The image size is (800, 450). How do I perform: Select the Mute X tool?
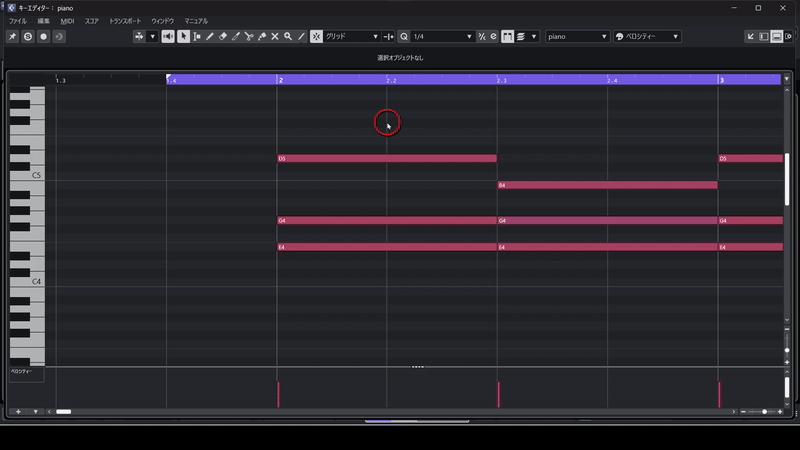(275, 36)
